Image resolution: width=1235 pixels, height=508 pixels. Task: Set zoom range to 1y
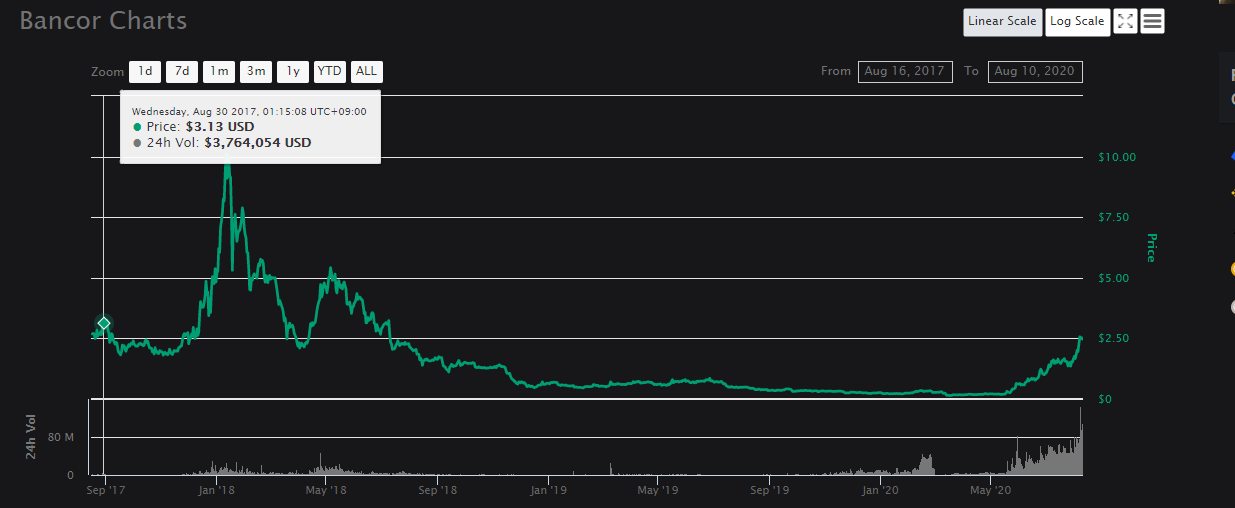[x=293, y=71]
